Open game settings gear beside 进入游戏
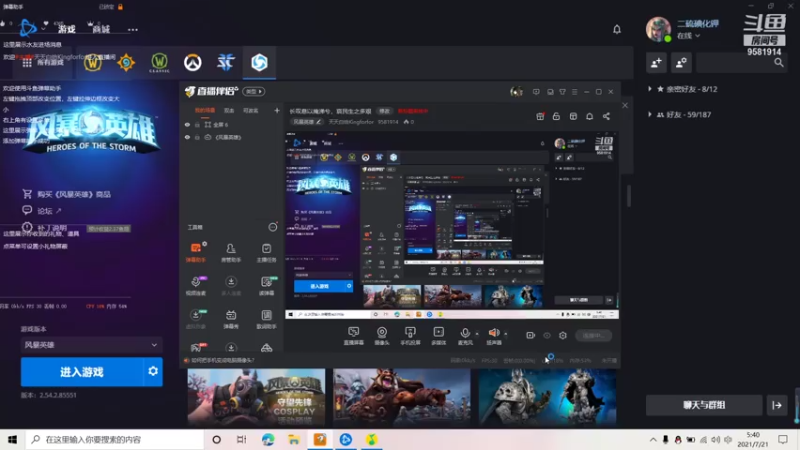 click(x=153, y=371)
